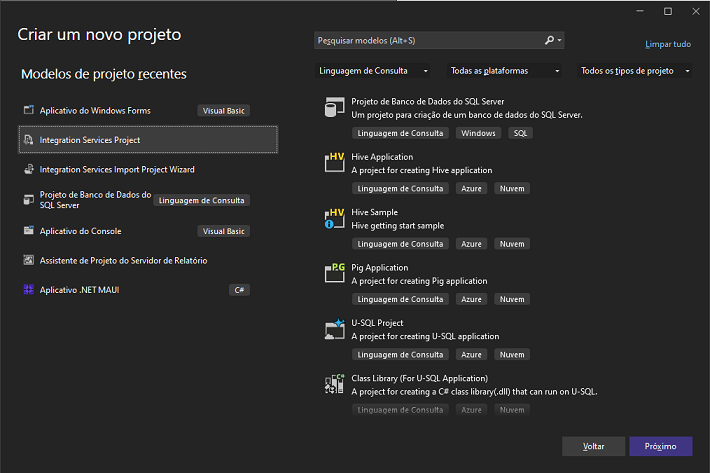
Task: Select recent Projeto de Banco de Dados do SQL Server
Action: (148, 200)
